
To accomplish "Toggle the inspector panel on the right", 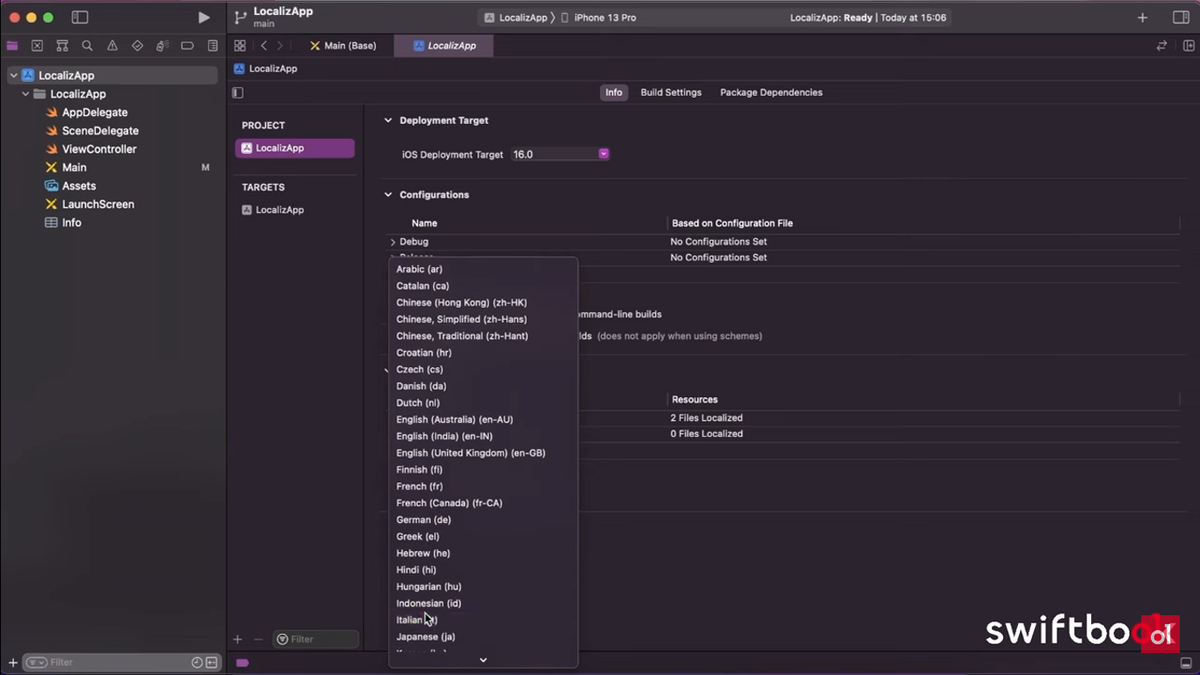I will [x=1180, y=18].
